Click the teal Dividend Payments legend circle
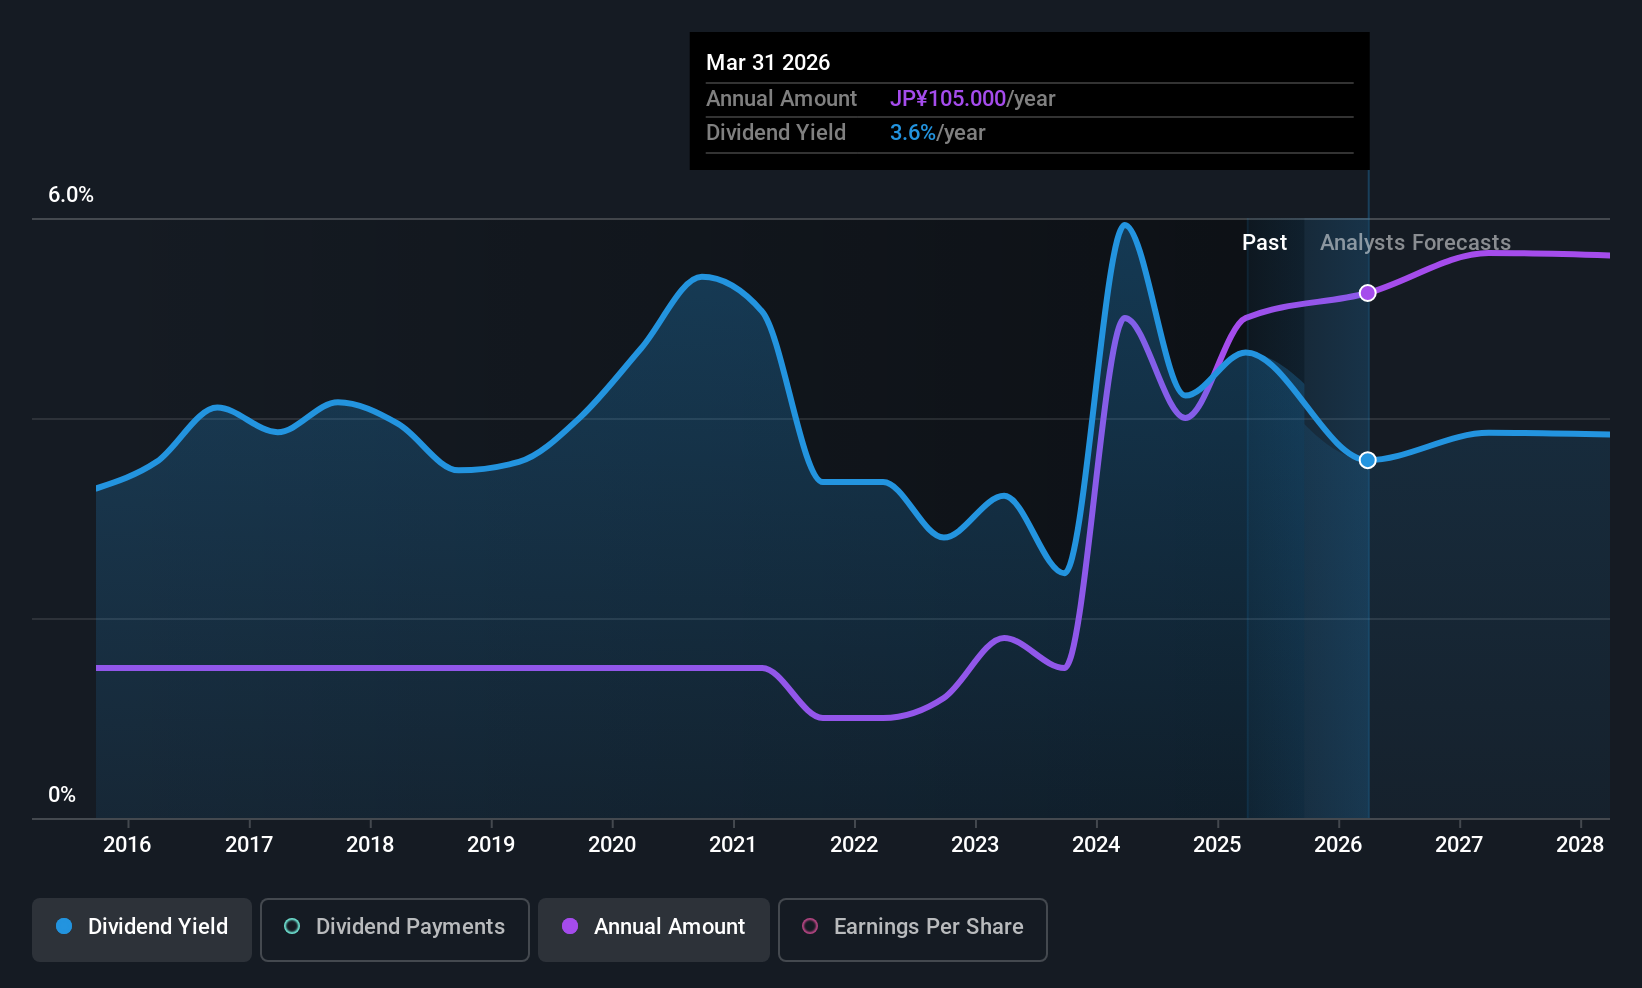The image size is (1642, 988). click(292, 926)
